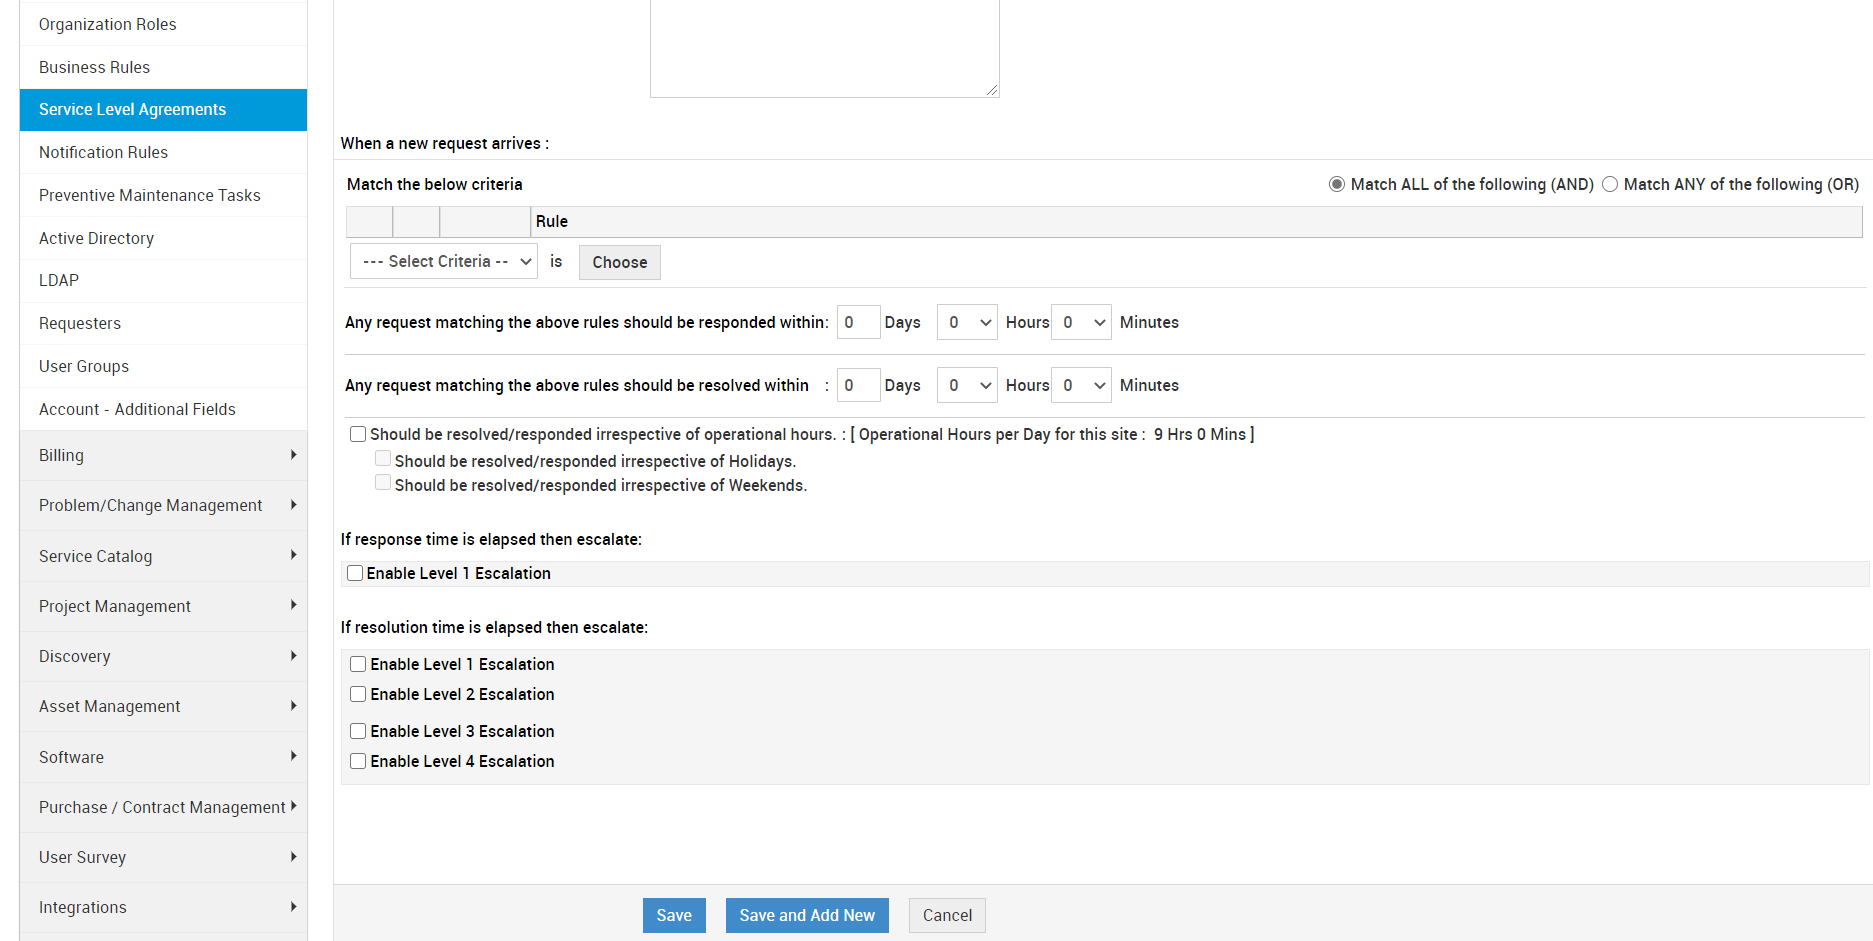Open Business Rules in sidebar

[94, 67]
